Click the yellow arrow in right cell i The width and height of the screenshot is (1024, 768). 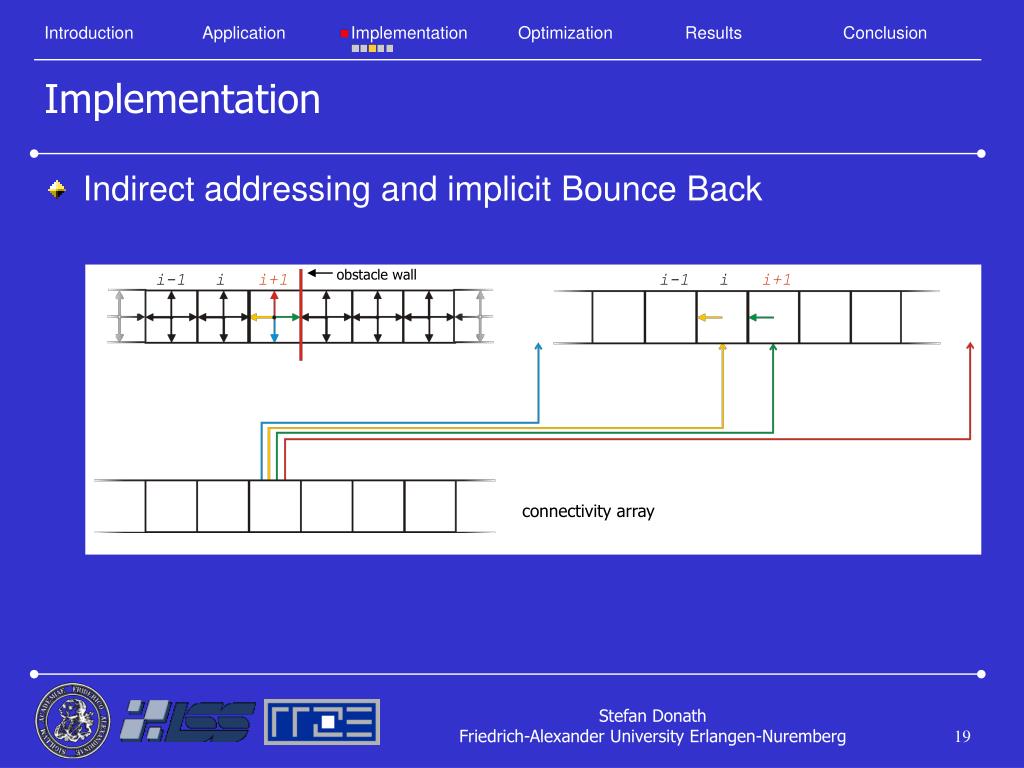point(710,317)
